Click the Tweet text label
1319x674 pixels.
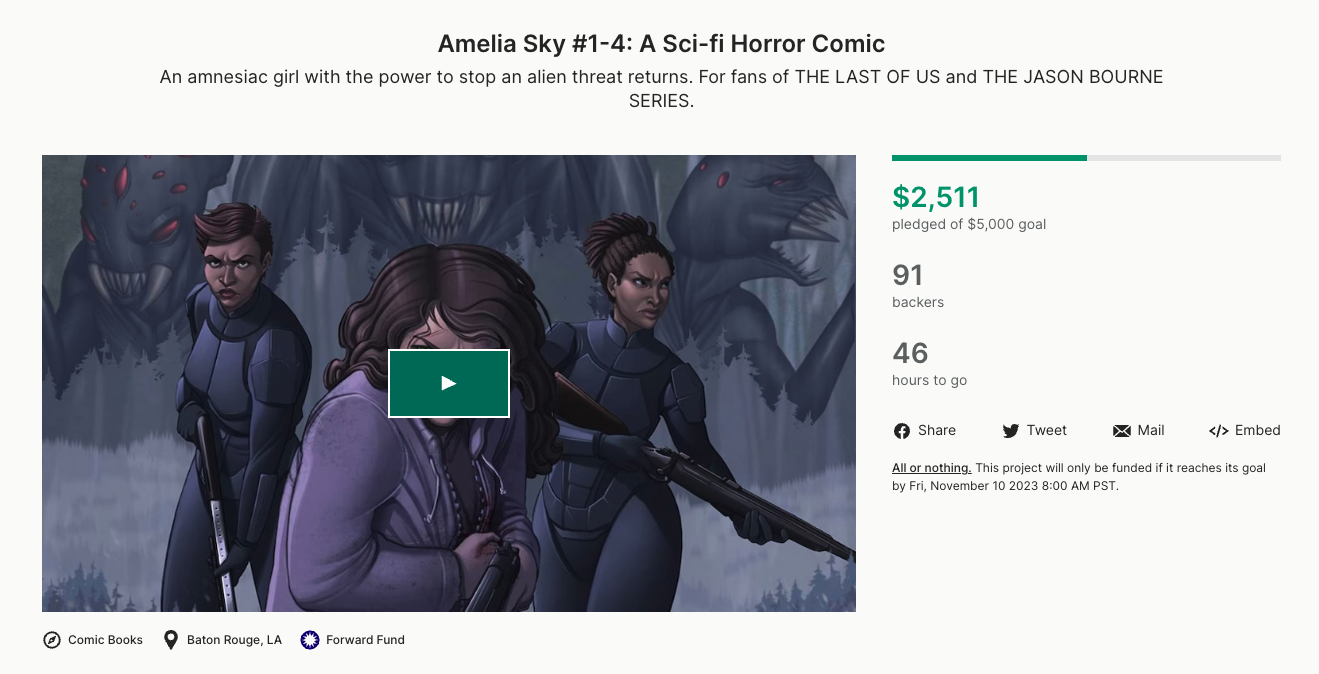[x=1047, y=430]
